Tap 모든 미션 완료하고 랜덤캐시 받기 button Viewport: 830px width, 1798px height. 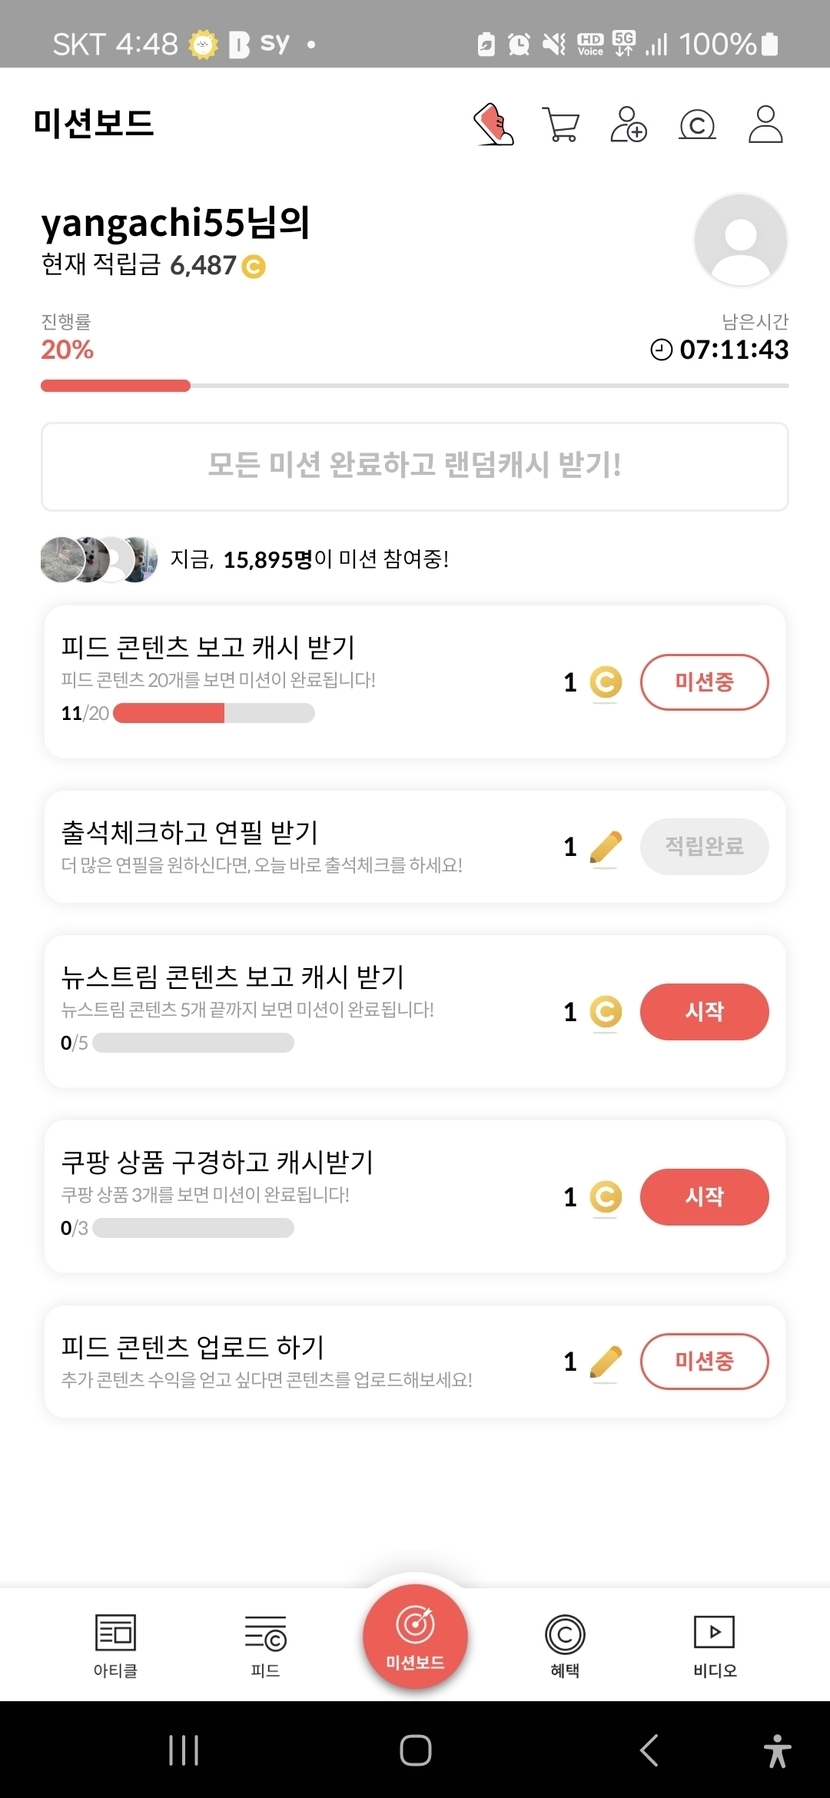[415, 466]
